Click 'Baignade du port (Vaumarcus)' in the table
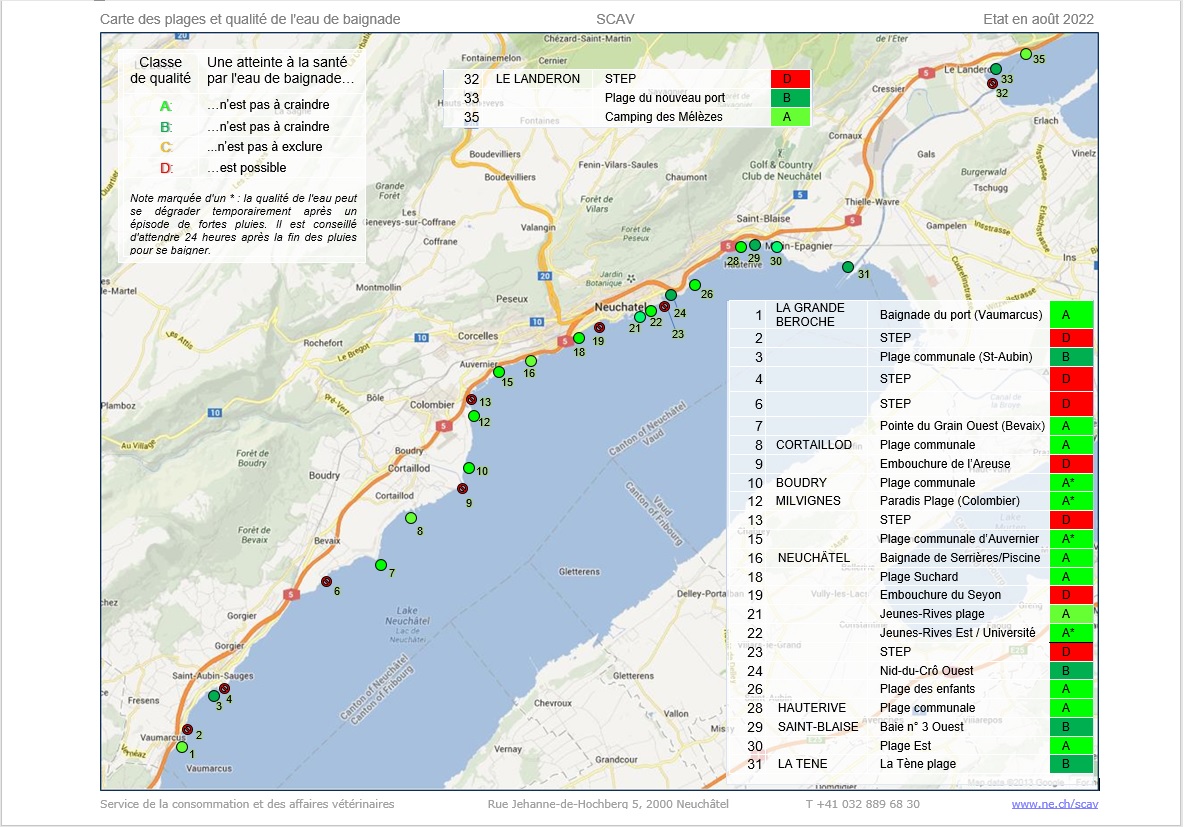 click(961, 315)
